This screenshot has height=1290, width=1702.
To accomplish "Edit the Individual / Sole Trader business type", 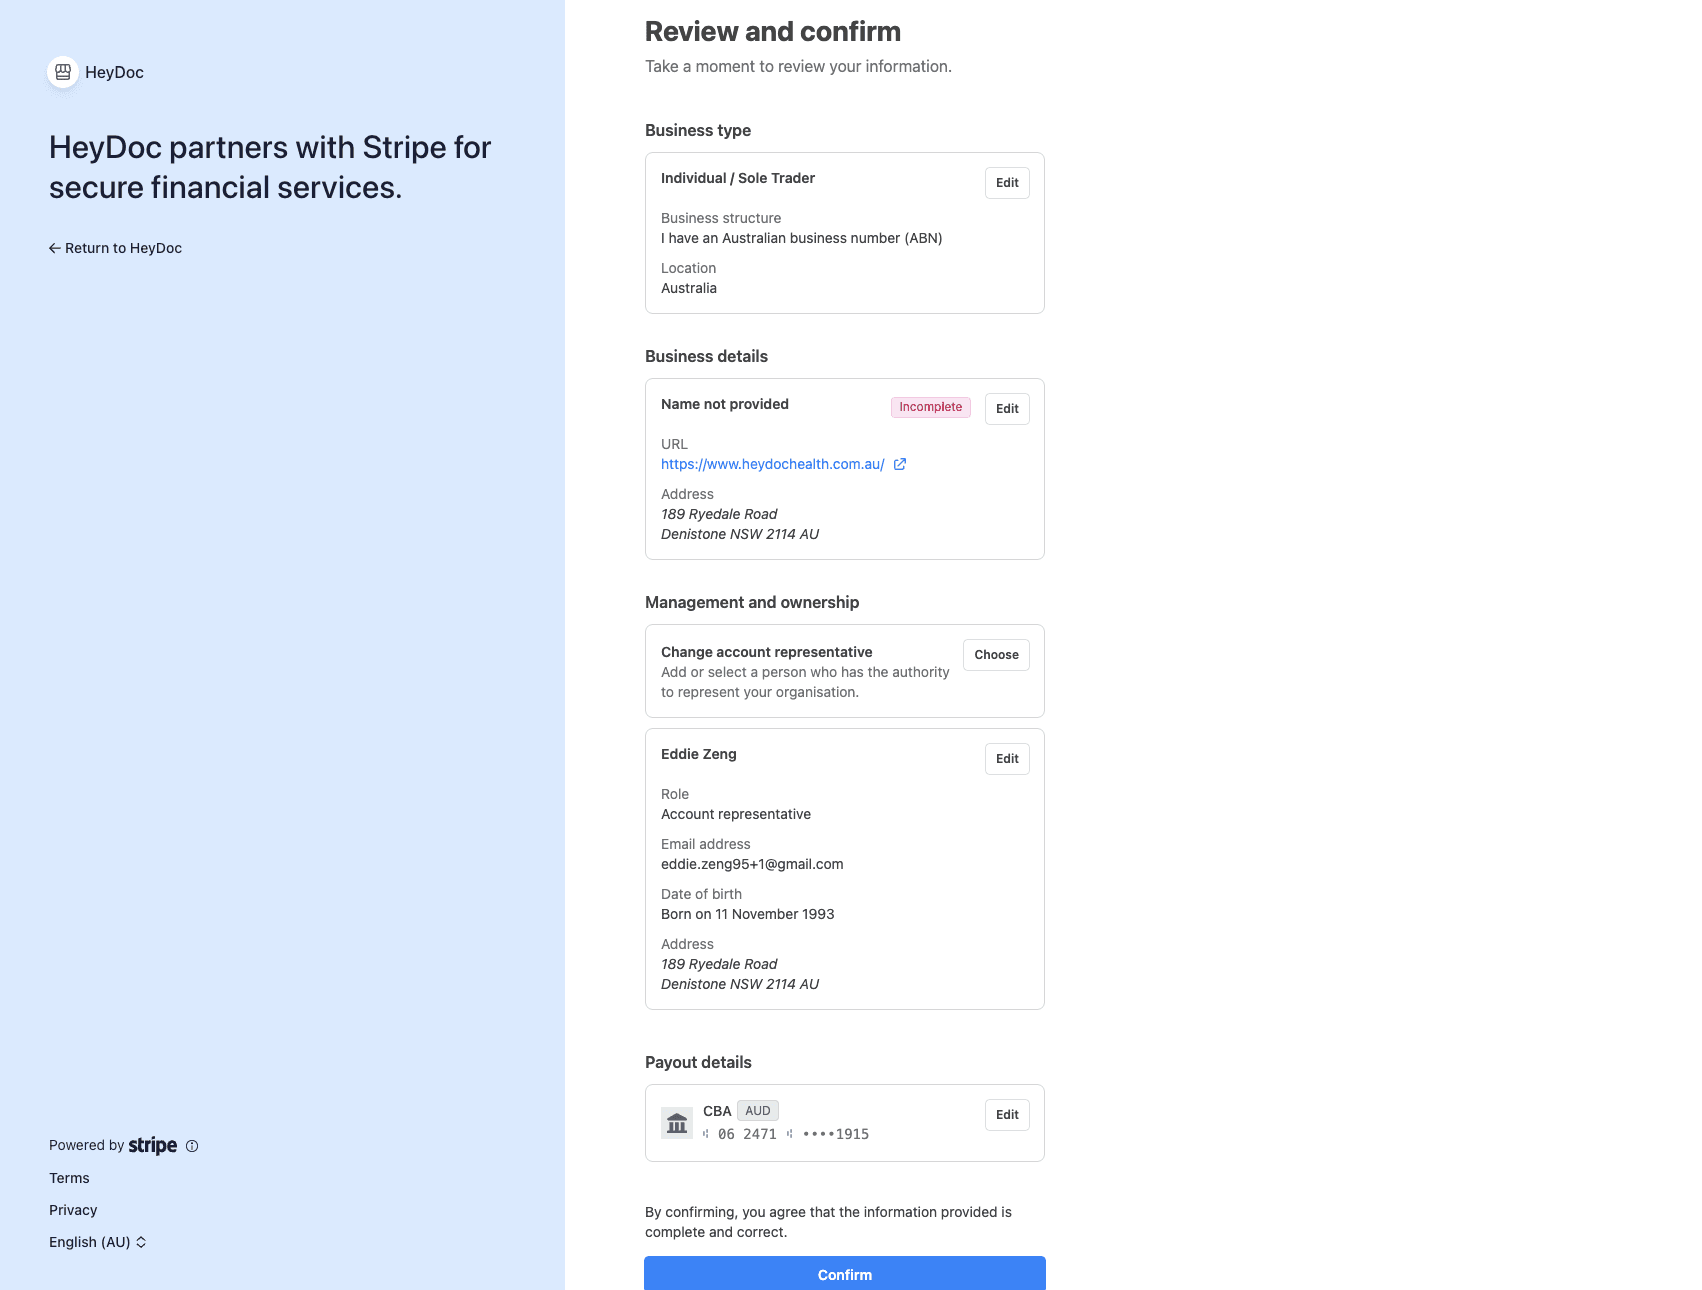I will [x=1006, y=183].
